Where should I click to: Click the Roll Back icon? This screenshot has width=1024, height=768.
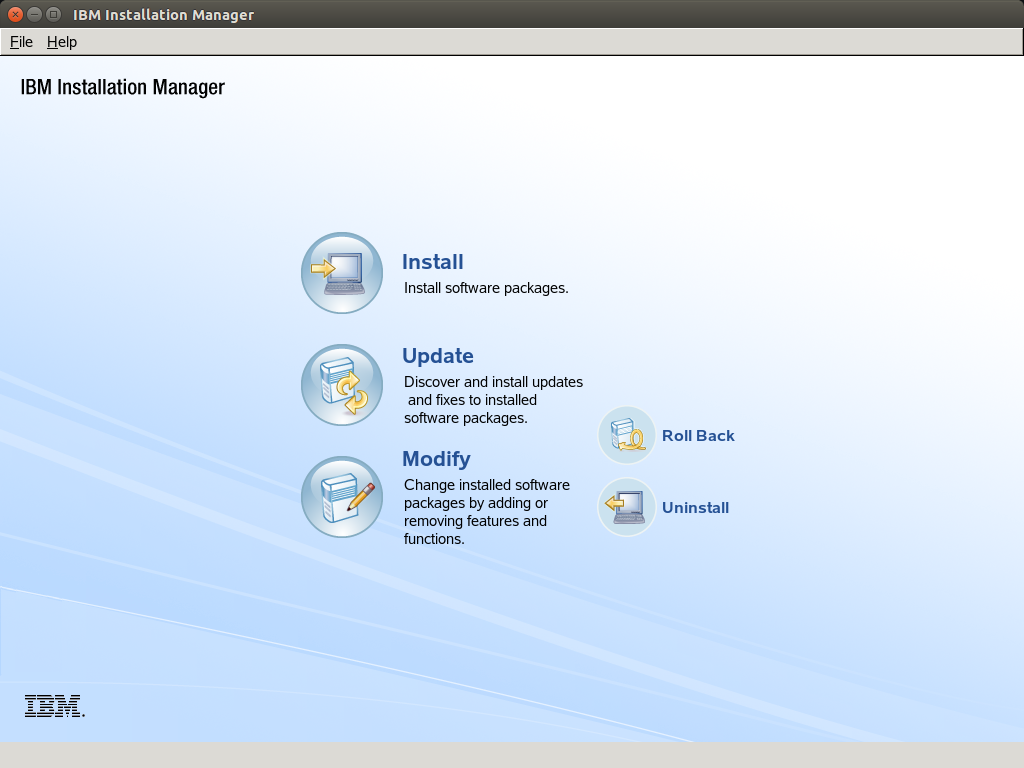pos(626,436)
